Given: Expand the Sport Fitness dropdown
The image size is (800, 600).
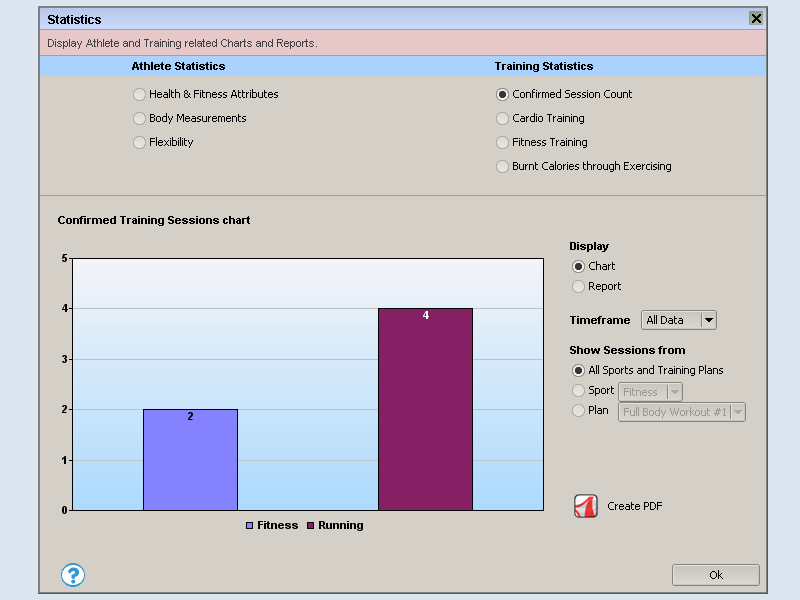Looking at the screenshot, I should pyautogui.click(x=650, y=392).
